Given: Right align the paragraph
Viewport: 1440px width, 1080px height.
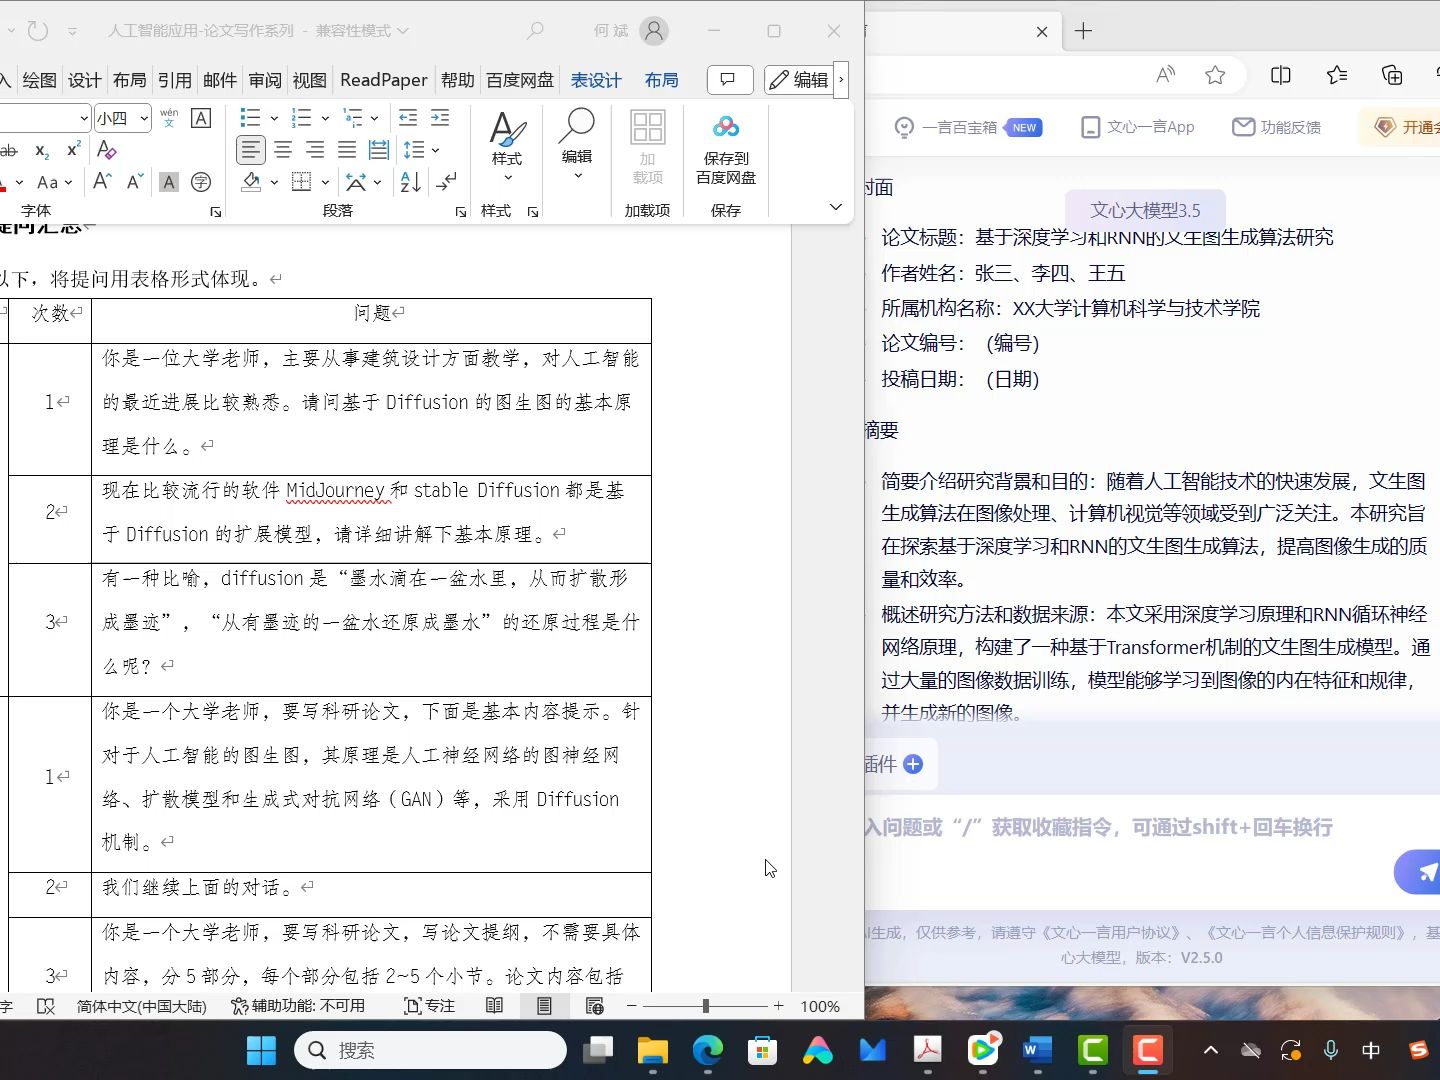Looking at the screenshot, I should (x=315, y=150).
